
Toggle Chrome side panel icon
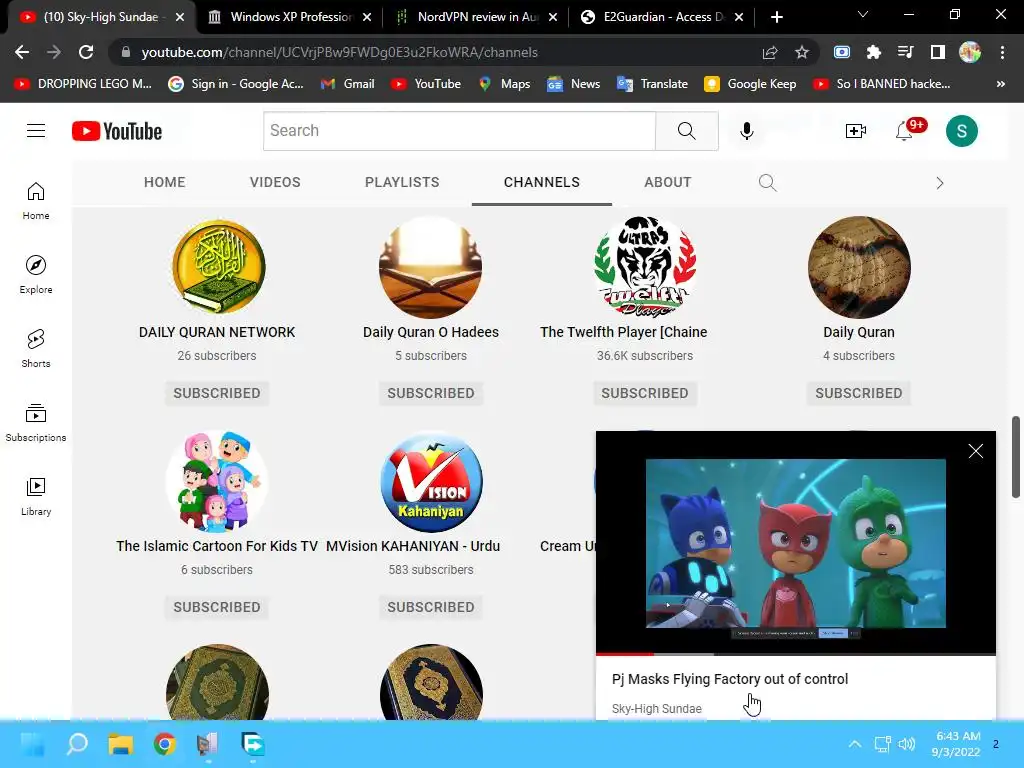click(x=938, y=52)
